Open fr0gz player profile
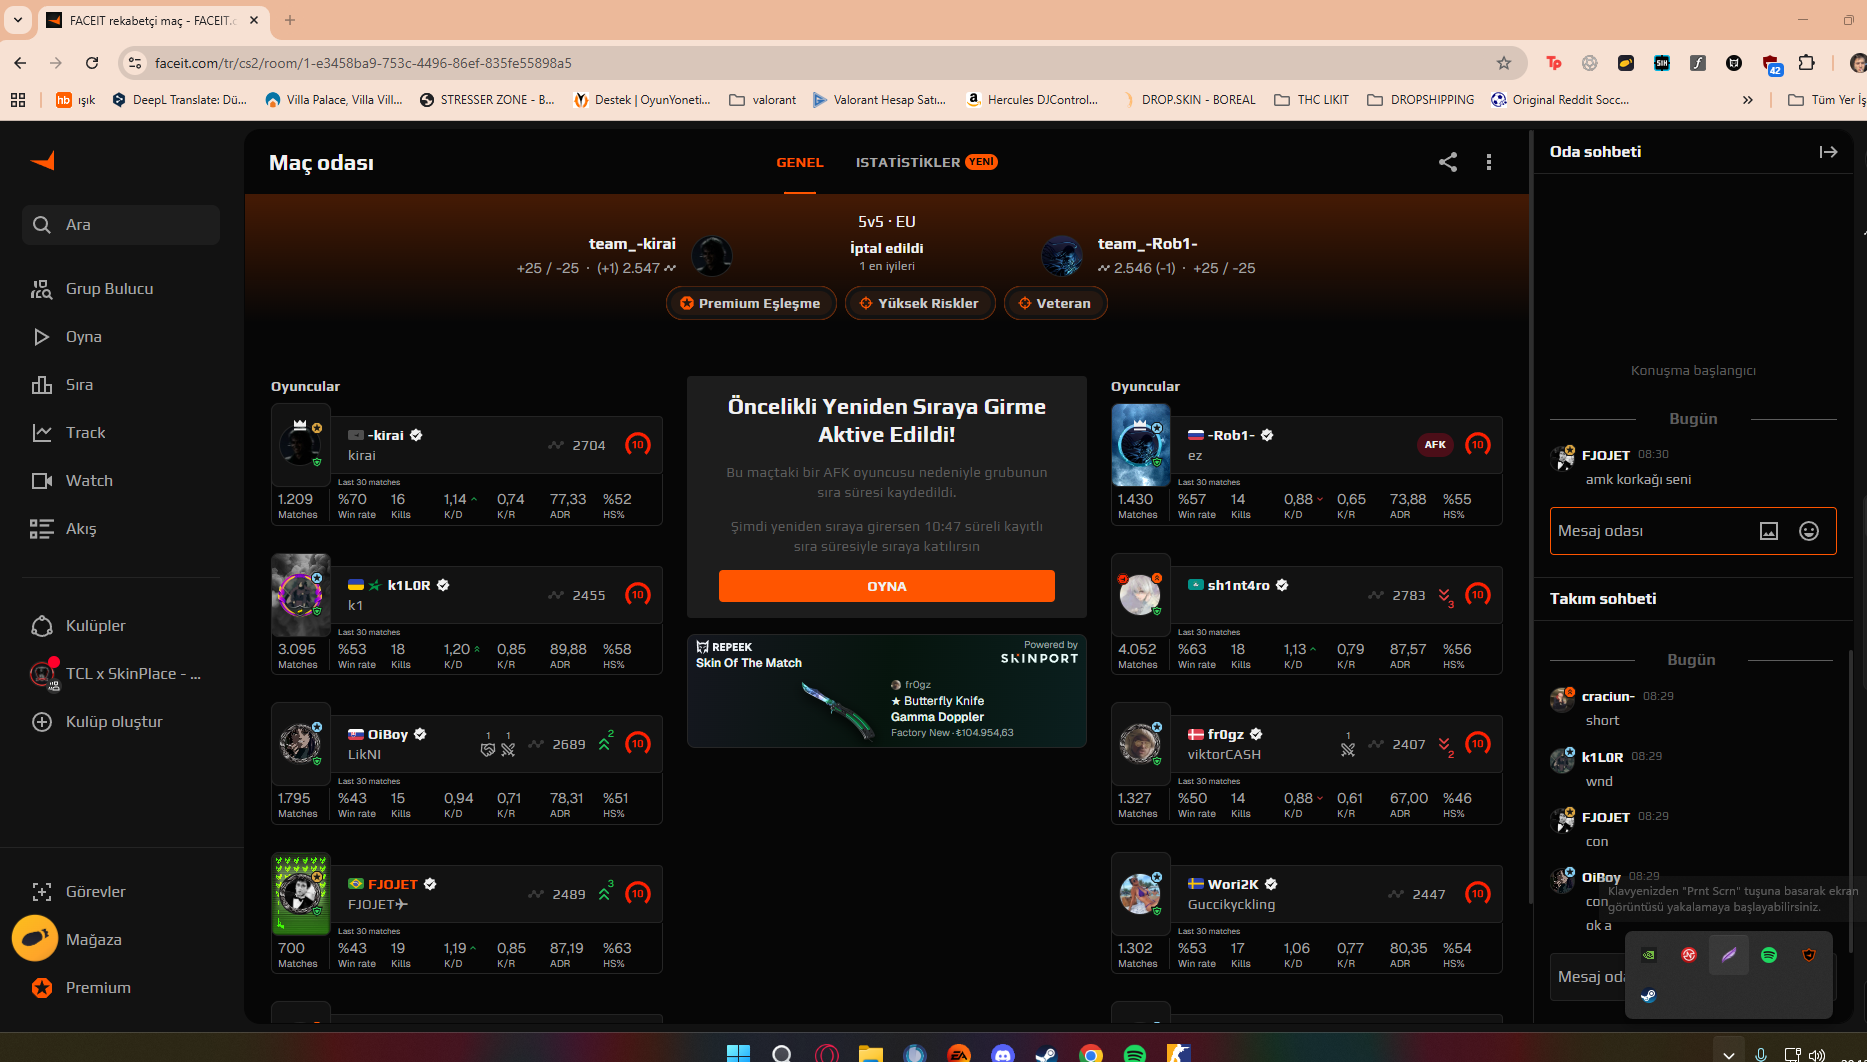This screenshot has height=1062, width=1867. (1226, 734)
